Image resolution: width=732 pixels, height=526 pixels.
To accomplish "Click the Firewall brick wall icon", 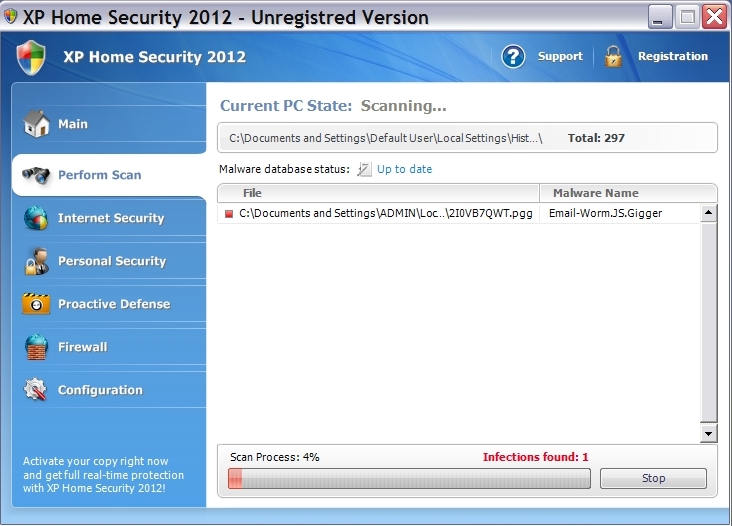I will 36,347.
